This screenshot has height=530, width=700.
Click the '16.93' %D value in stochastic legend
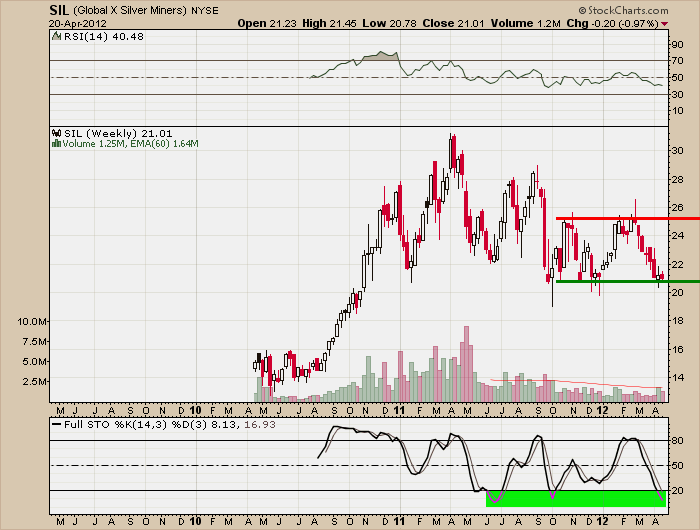point(260,424)
